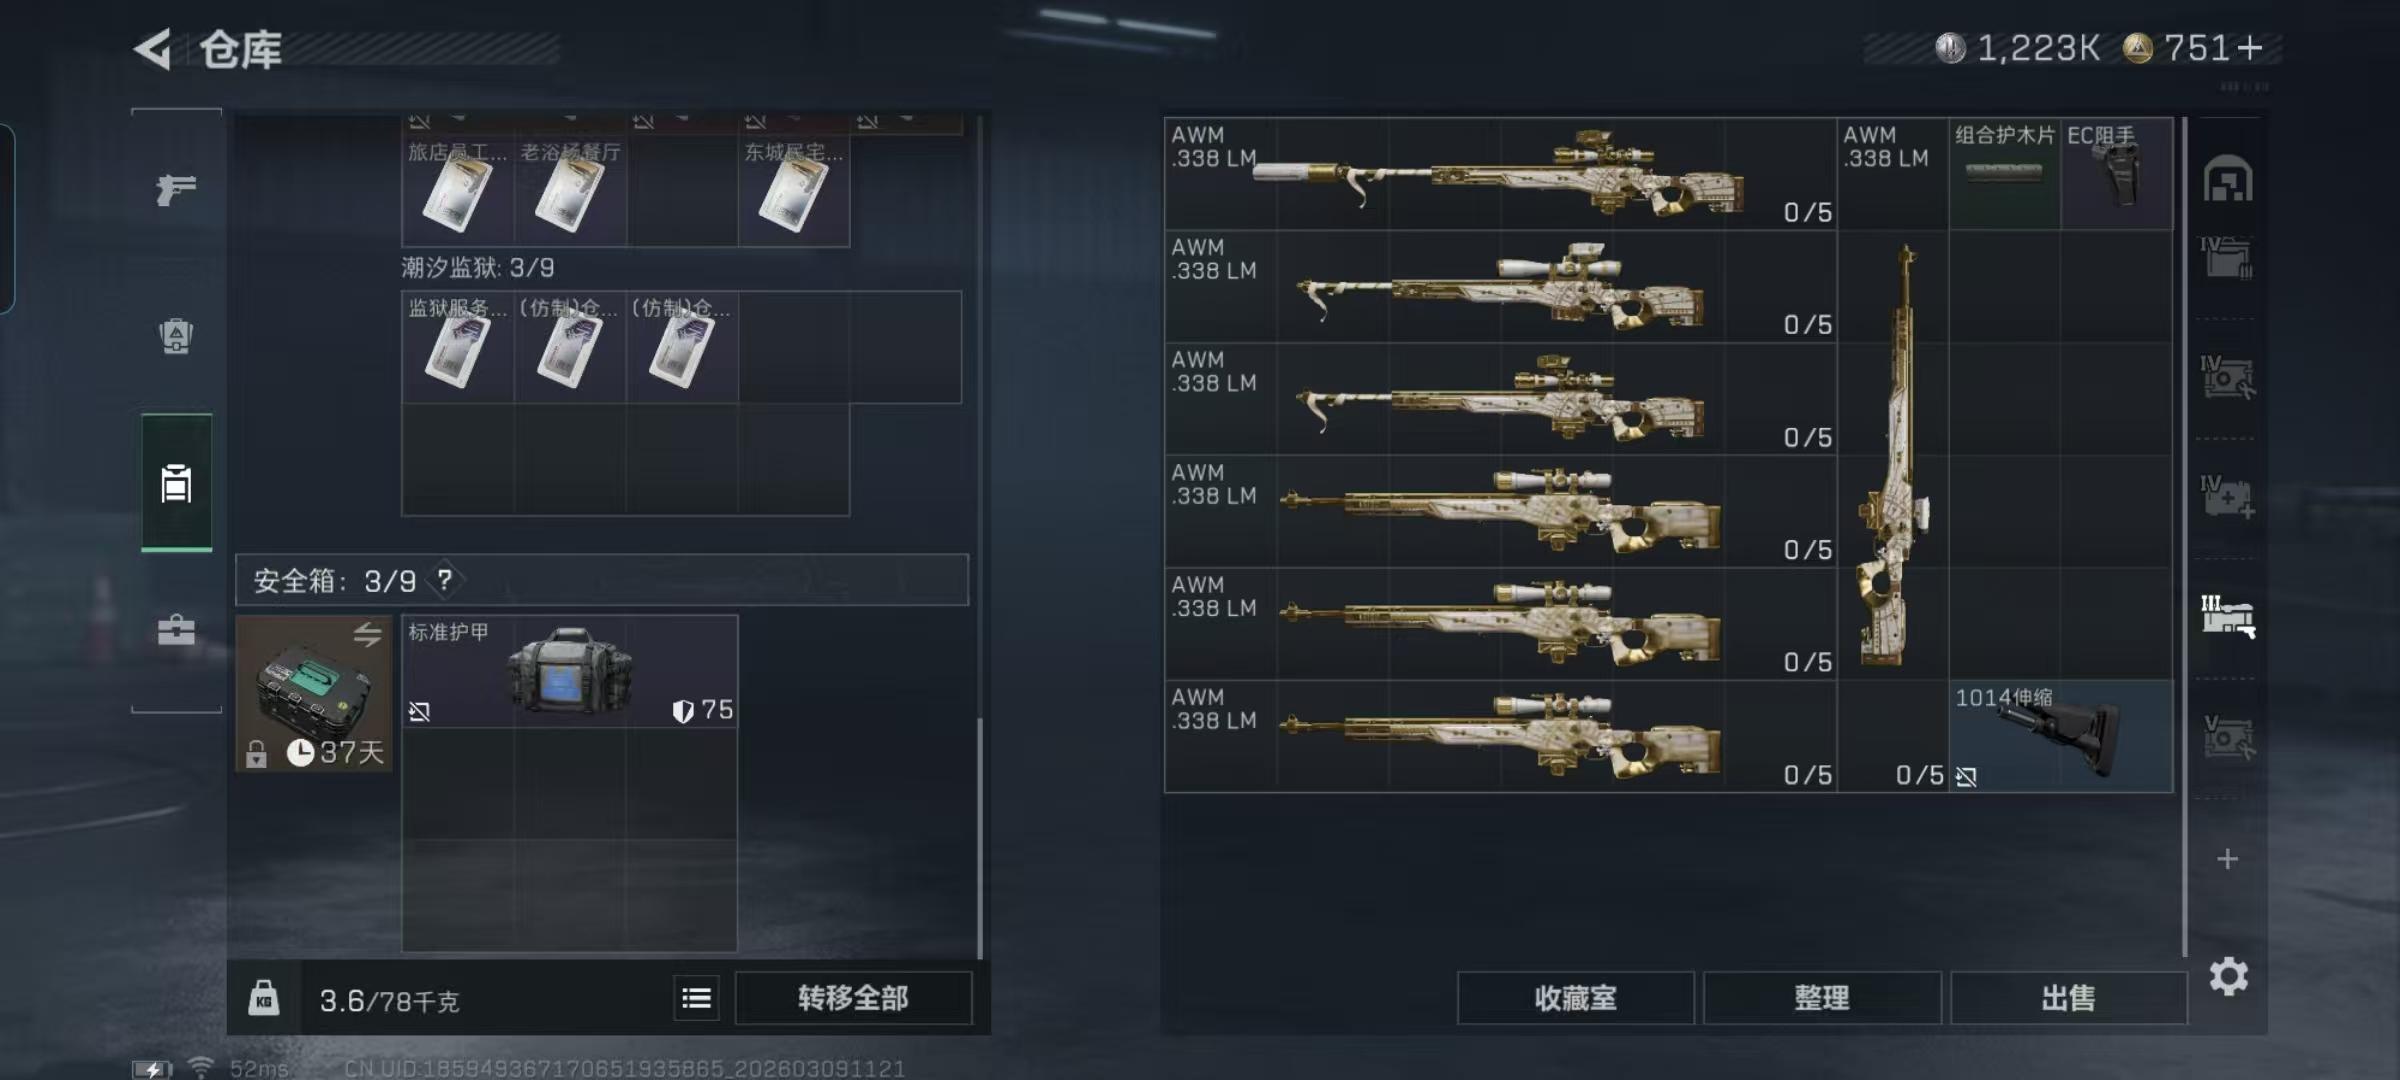Select the tier IV medical crate icon
Screen dimensions: 2400x1080
(2227, 497)
